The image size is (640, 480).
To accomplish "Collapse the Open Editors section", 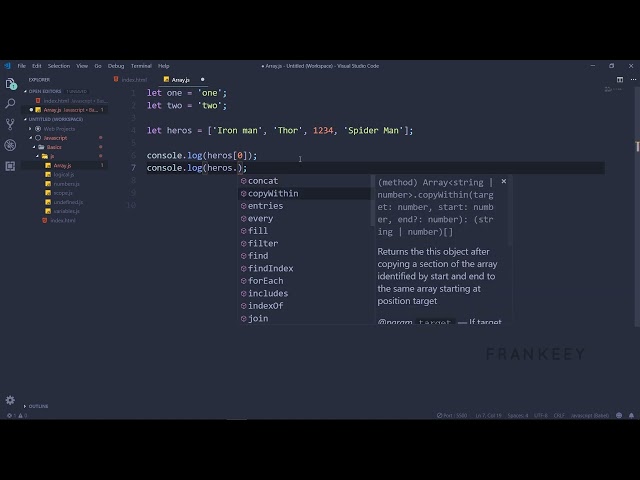I will point(44,91).
